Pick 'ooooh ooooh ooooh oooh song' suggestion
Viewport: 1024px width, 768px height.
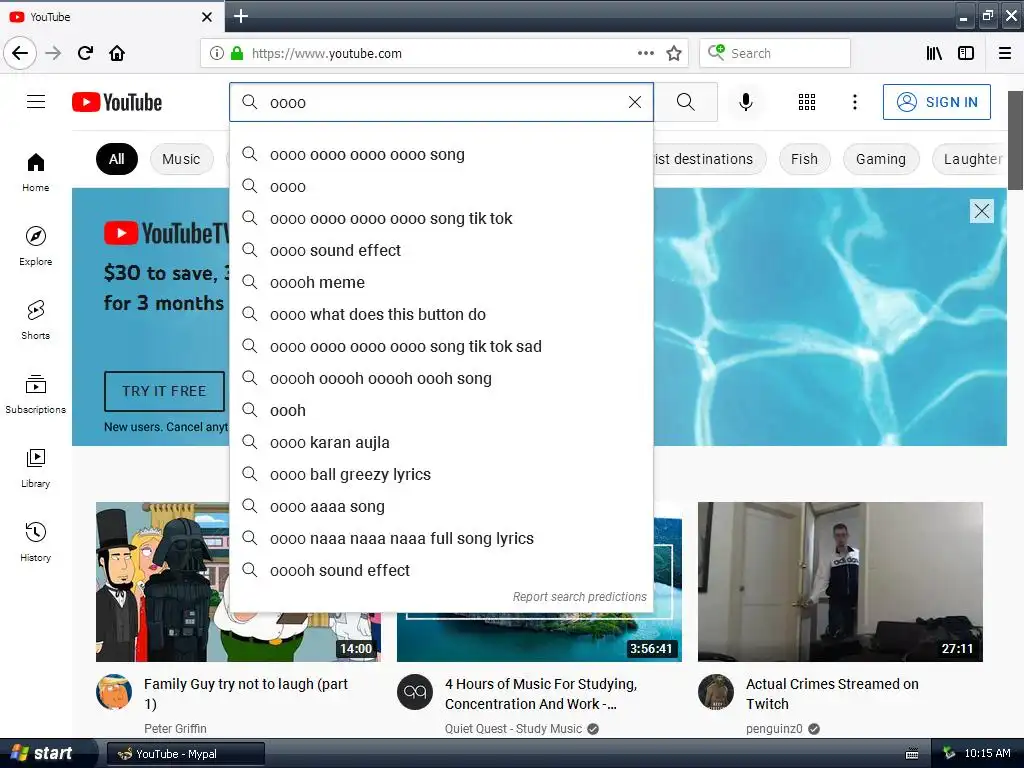(441, 379)
